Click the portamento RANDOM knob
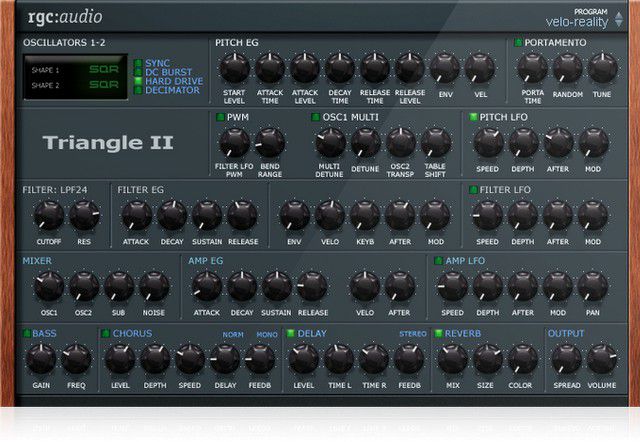Image resolution: width=640 pixels, height=442 pixels. [568, 68]
